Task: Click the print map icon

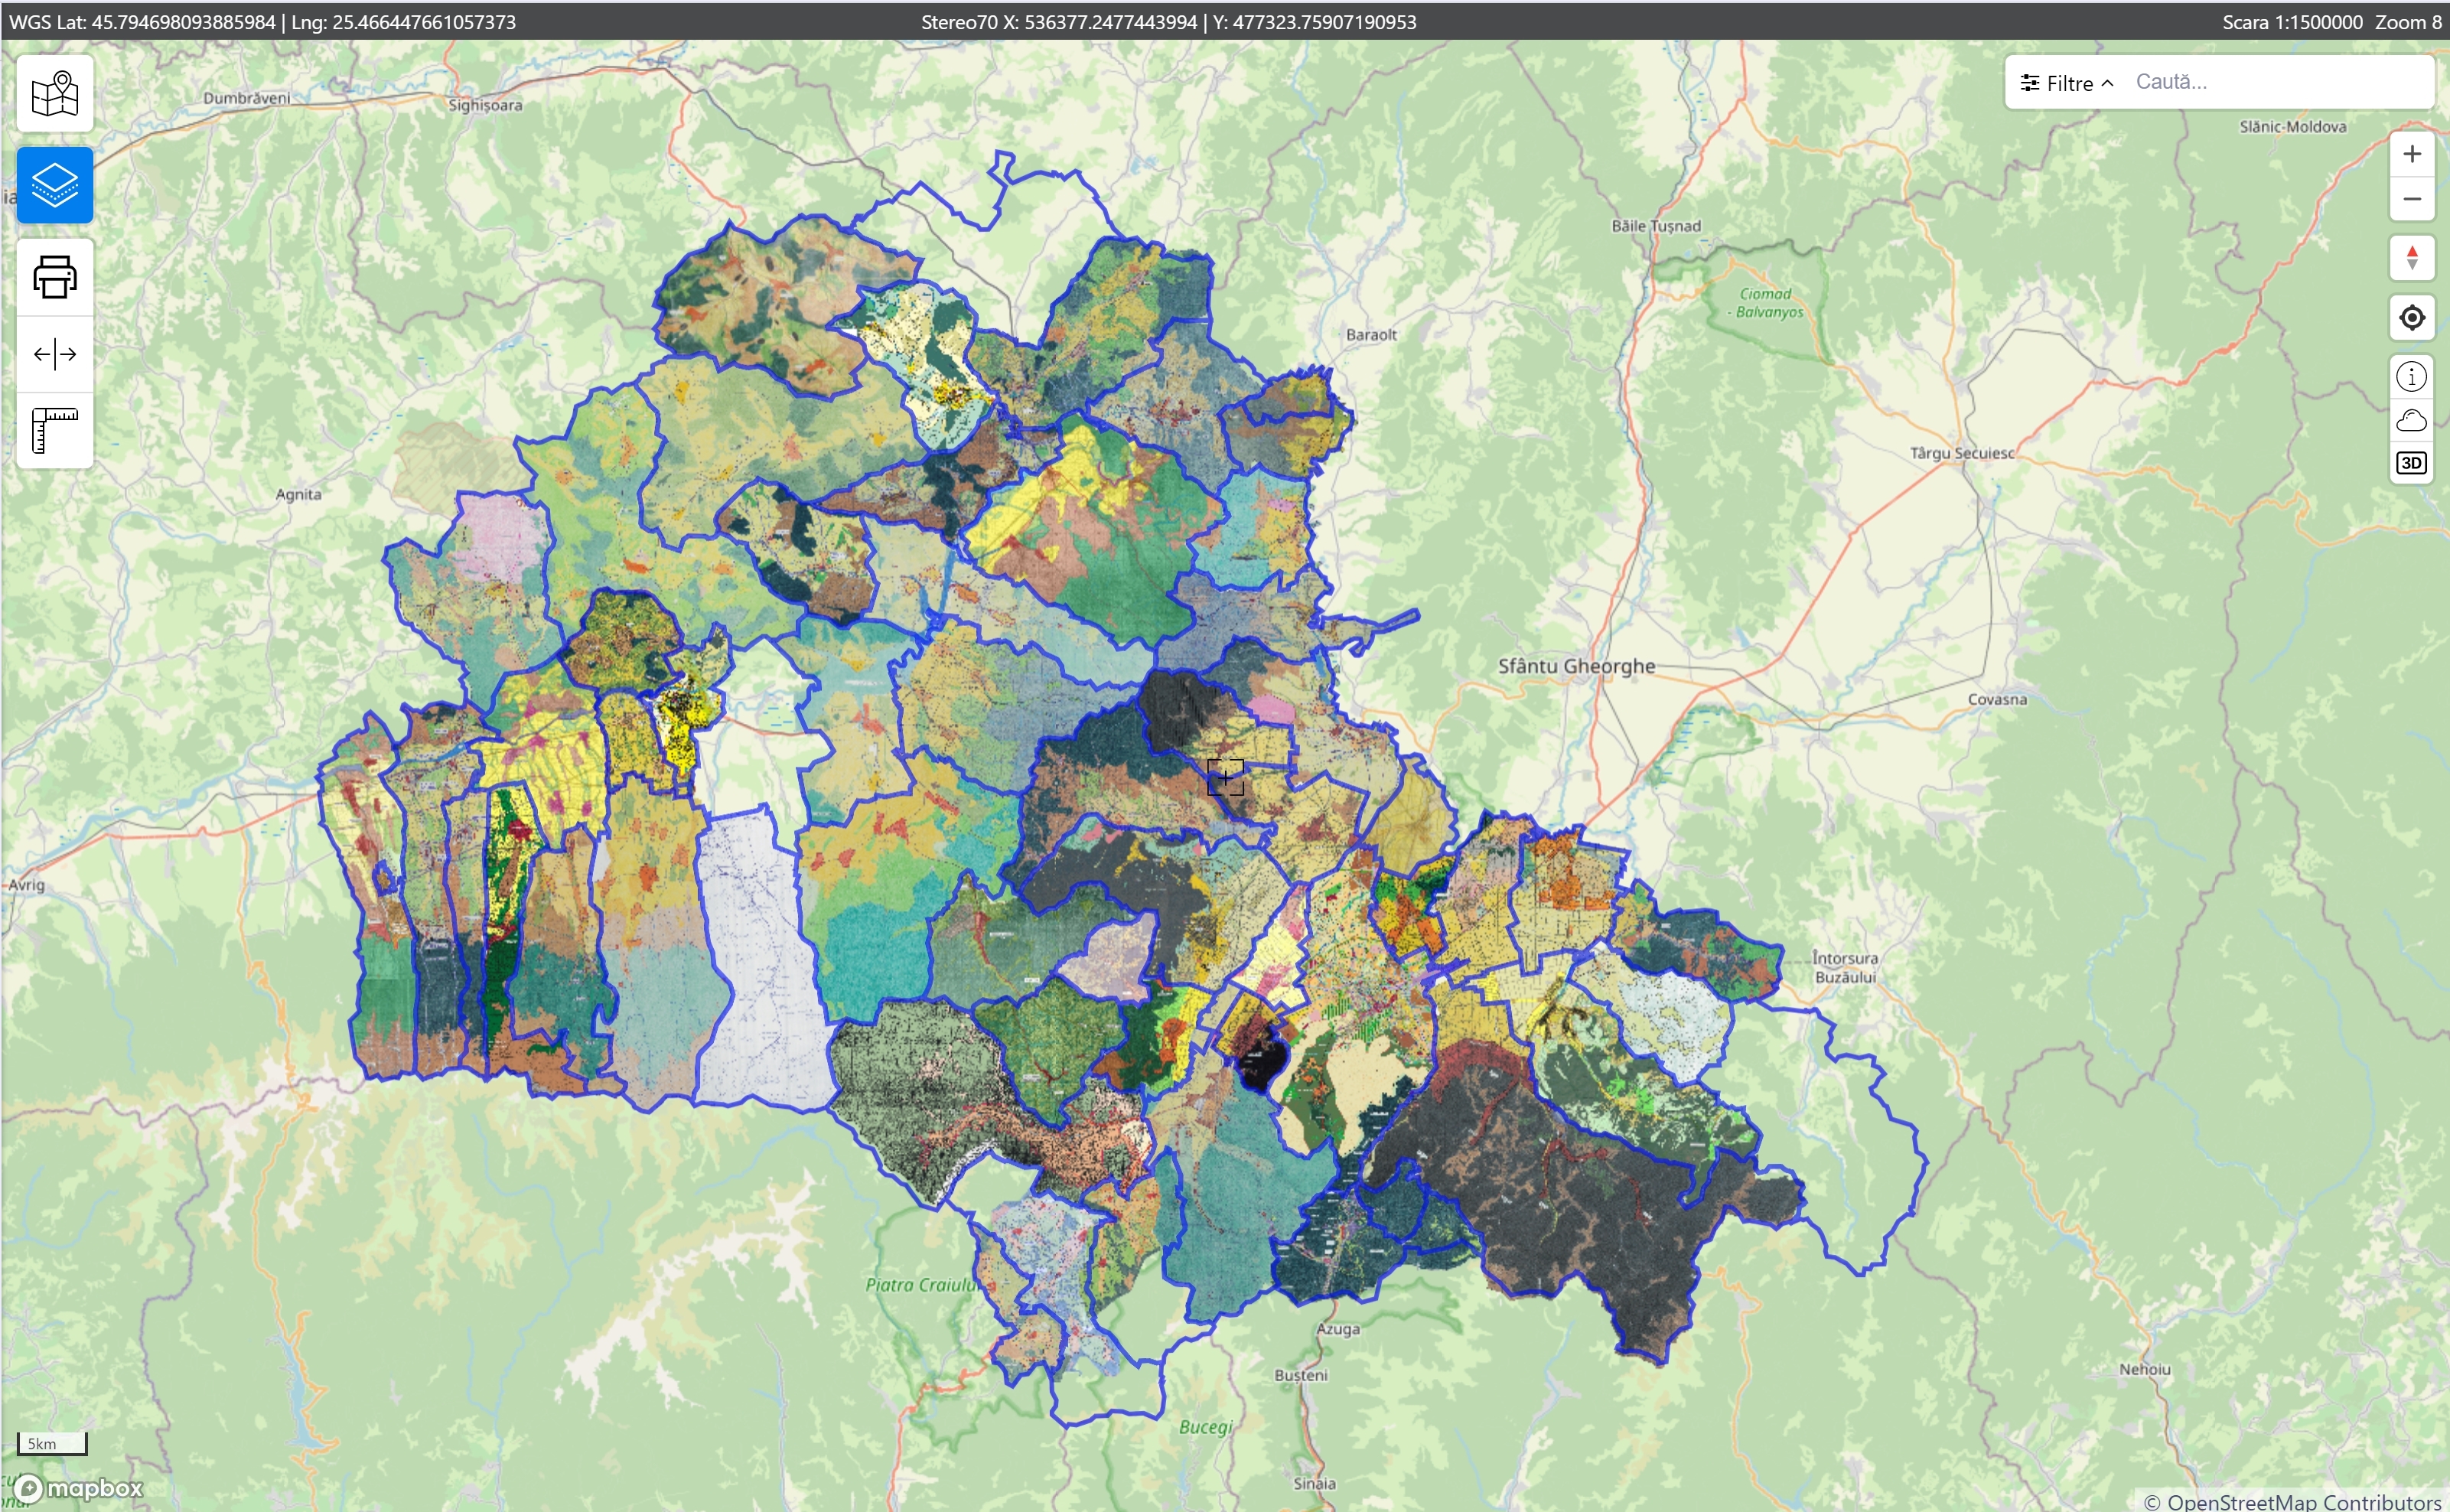Action: coord(55,277)
